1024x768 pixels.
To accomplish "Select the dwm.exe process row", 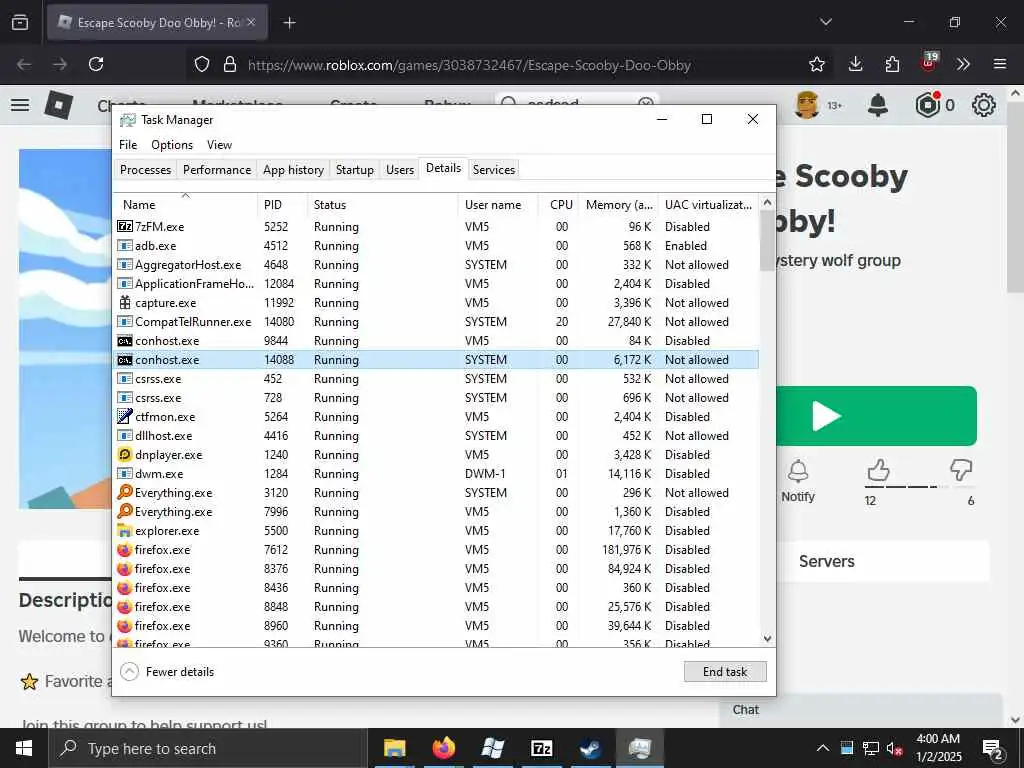I will point(436,473).
